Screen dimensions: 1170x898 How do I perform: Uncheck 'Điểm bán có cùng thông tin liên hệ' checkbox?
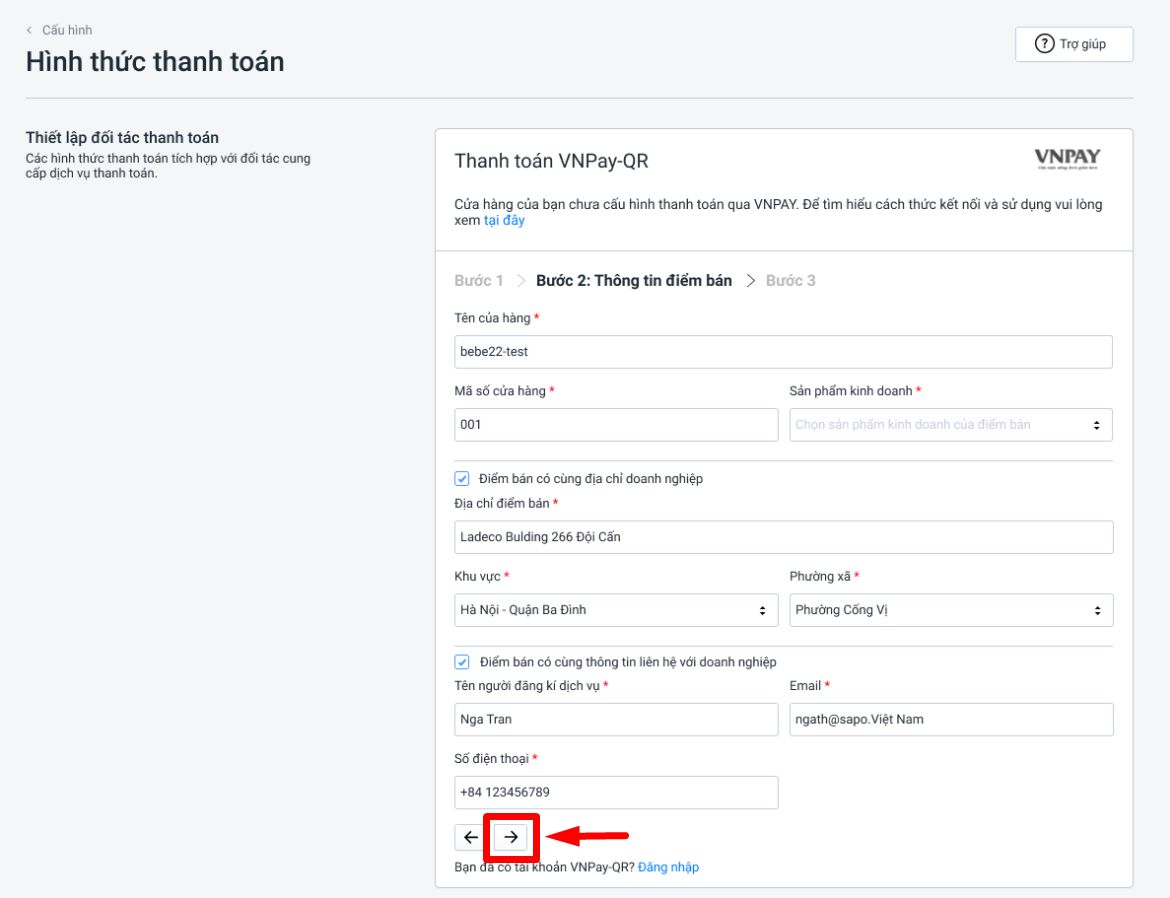point(462,662)
